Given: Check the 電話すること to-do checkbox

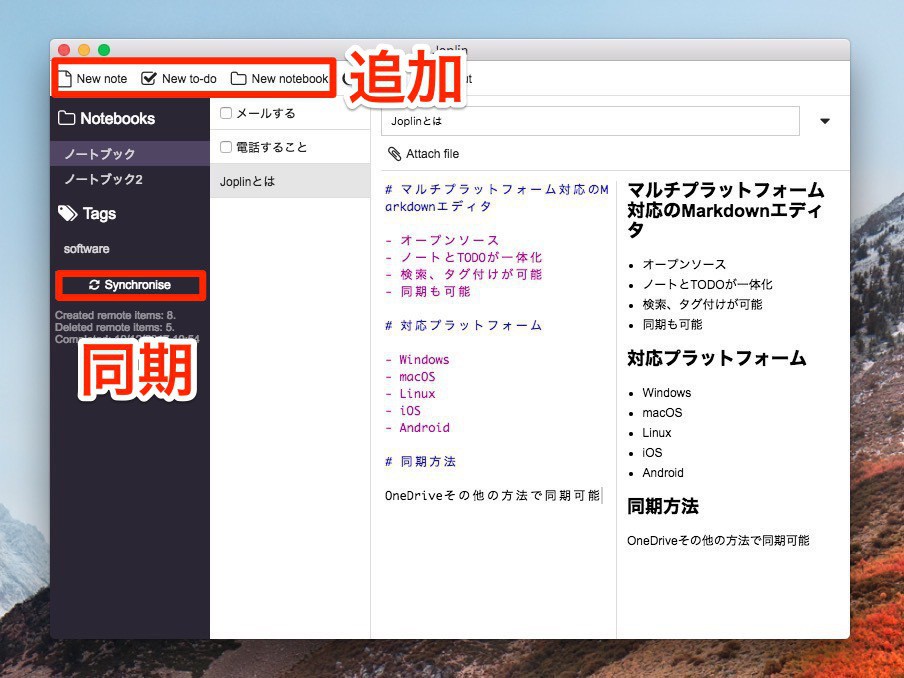Looking at the screenshot, I should tap(226, 147).
